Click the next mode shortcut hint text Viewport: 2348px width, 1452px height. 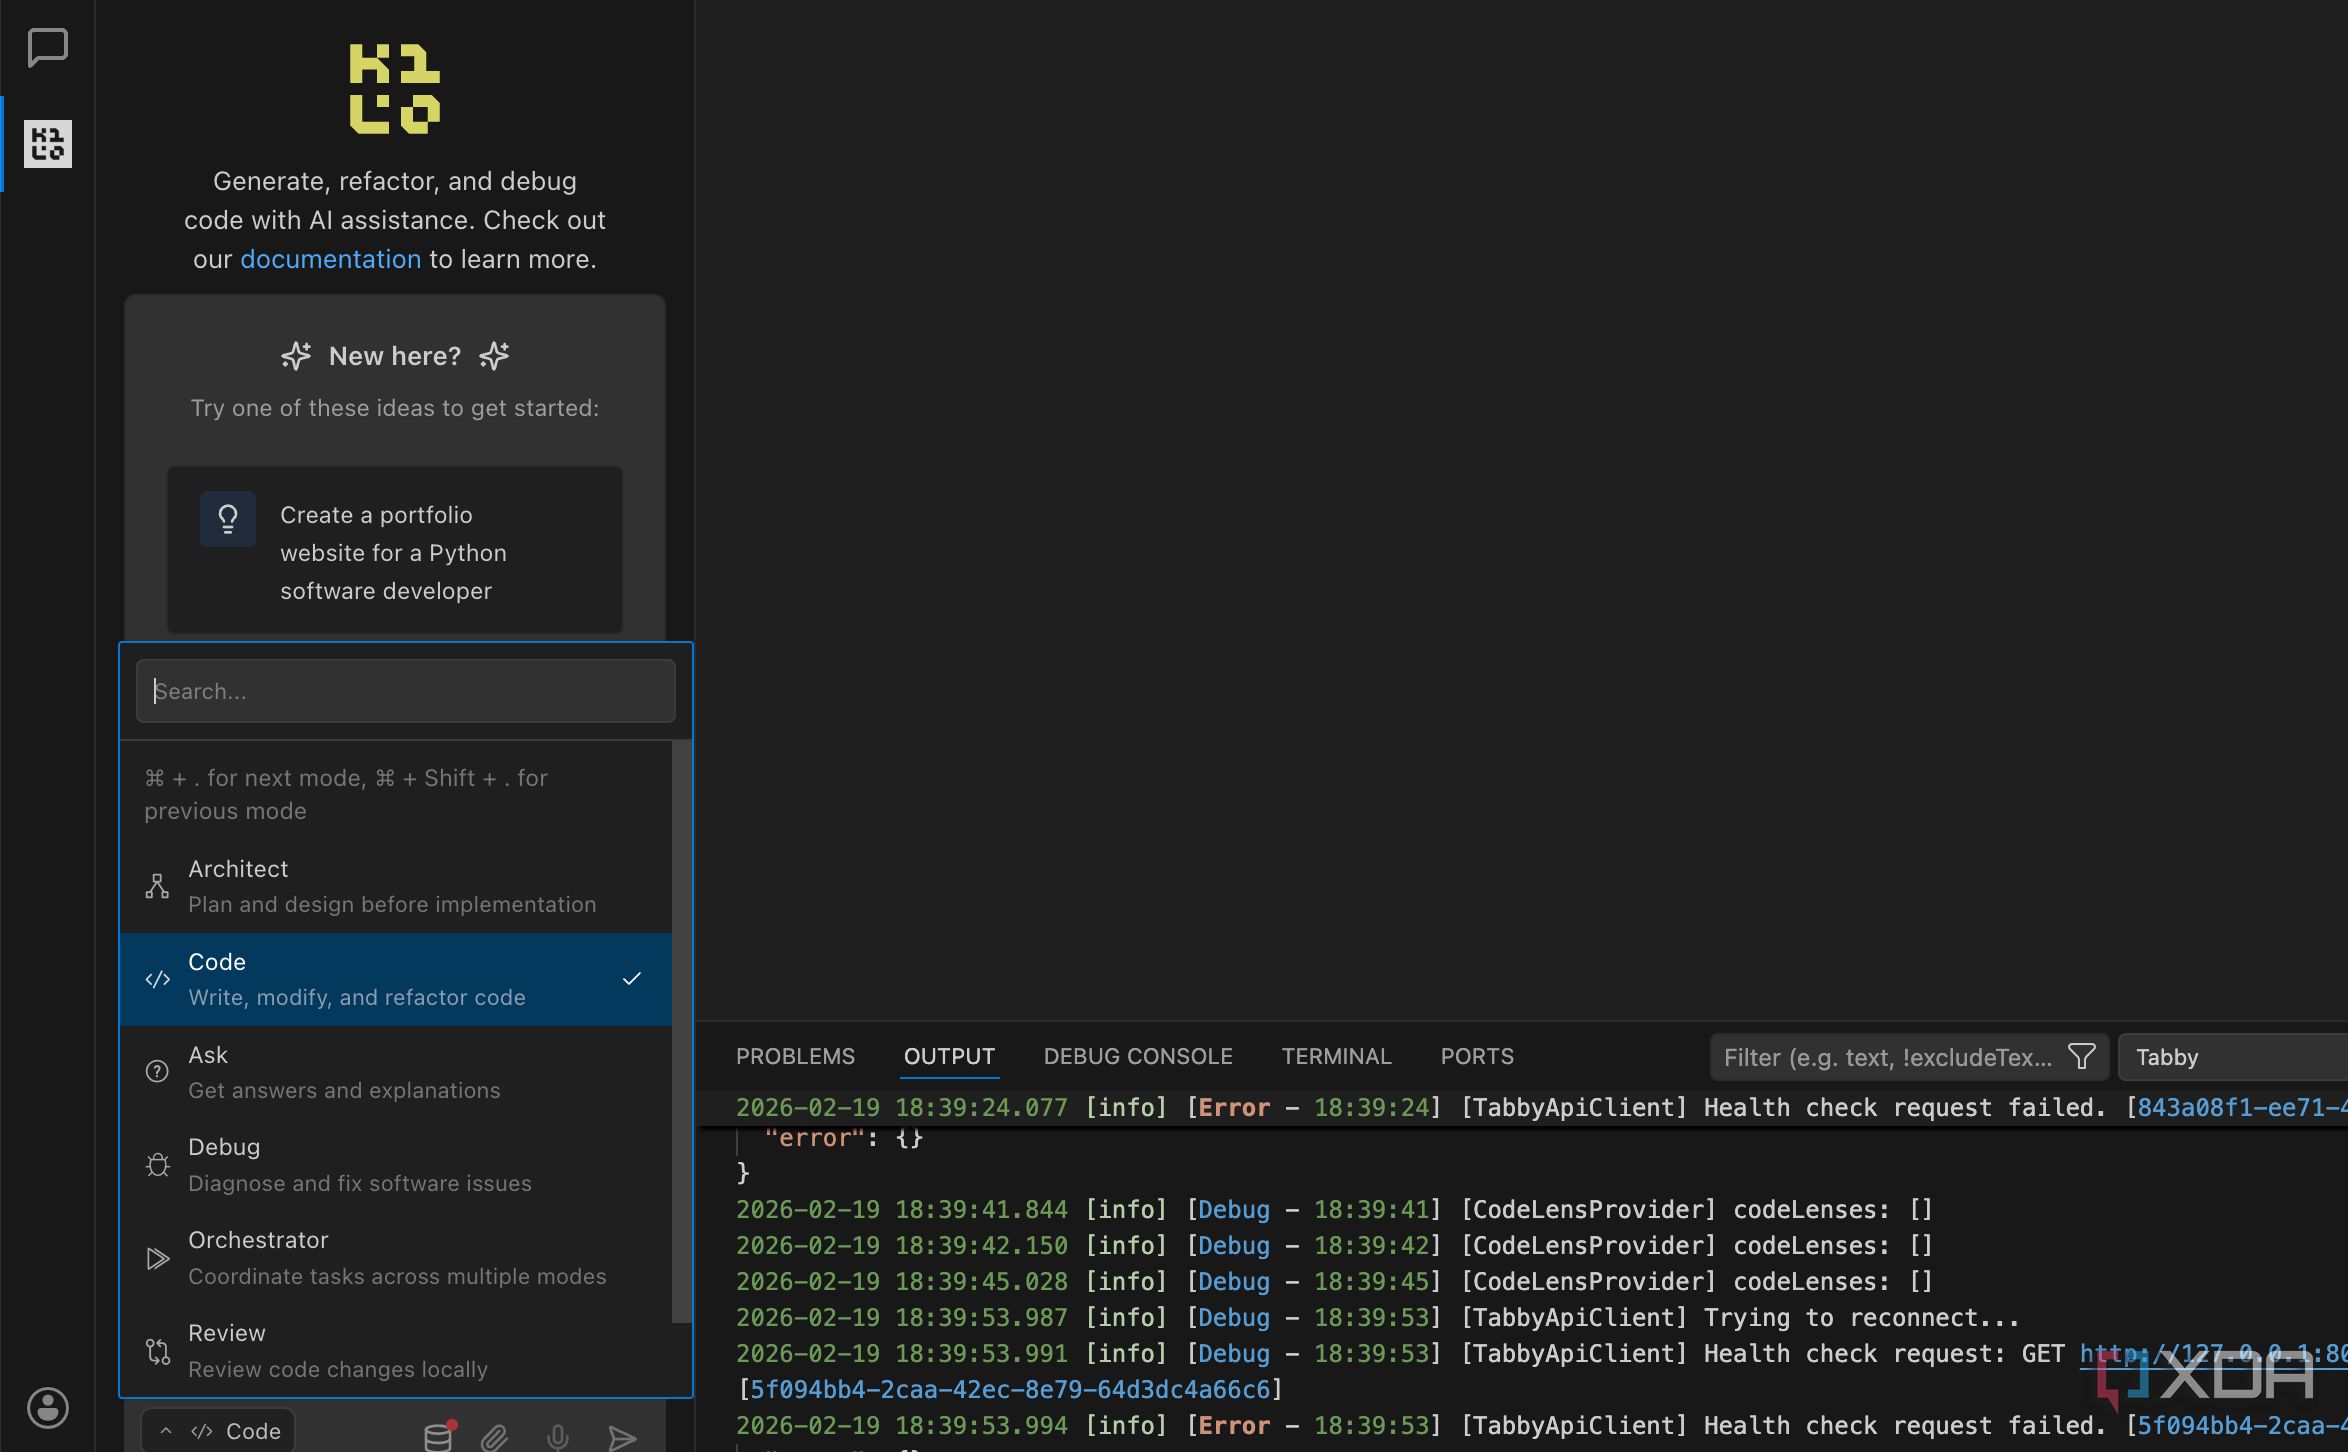coord(346,794)
